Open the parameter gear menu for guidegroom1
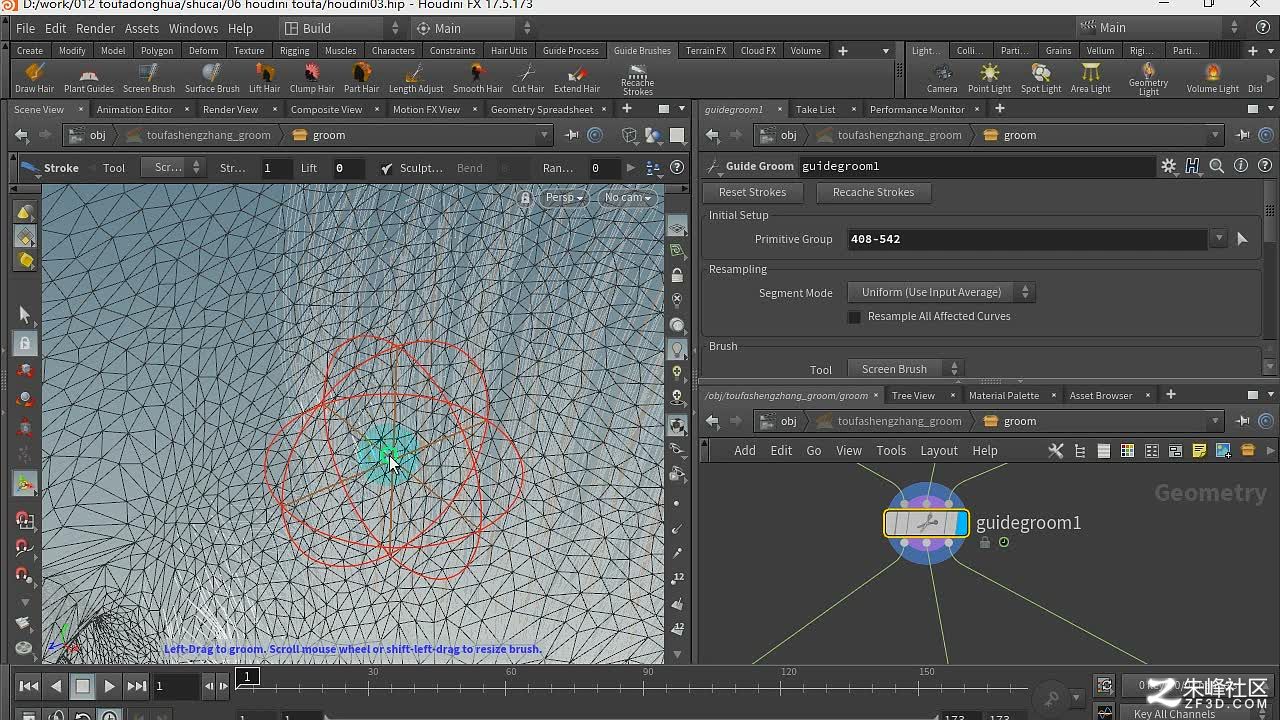The image size is (1280, 720). (1168, 166)
